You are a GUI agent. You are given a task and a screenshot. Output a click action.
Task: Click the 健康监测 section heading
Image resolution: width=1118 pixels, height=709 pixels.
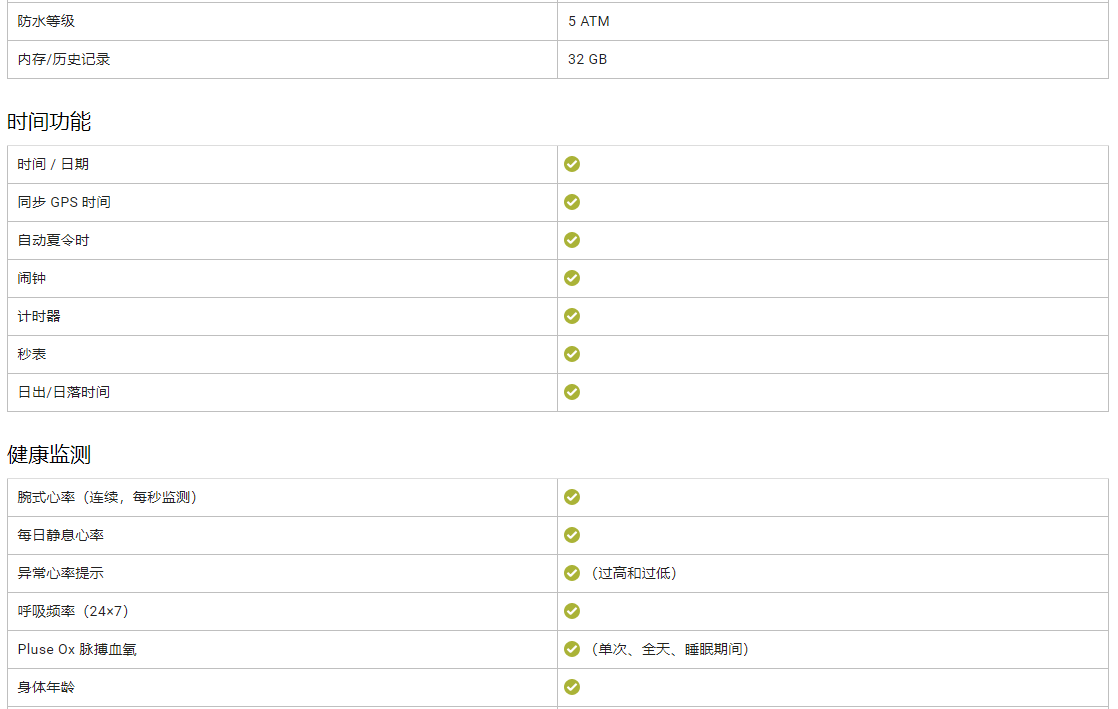pos(49,455)
